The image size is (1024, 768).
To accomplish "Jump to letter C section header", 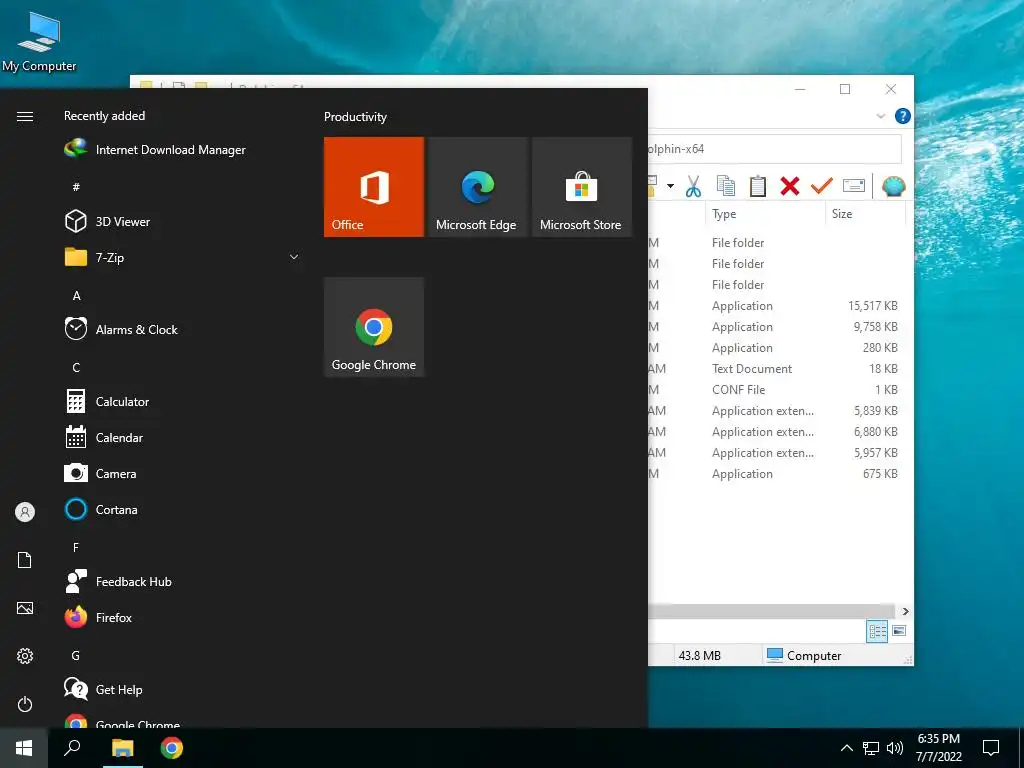I will (x=76, y=368).
